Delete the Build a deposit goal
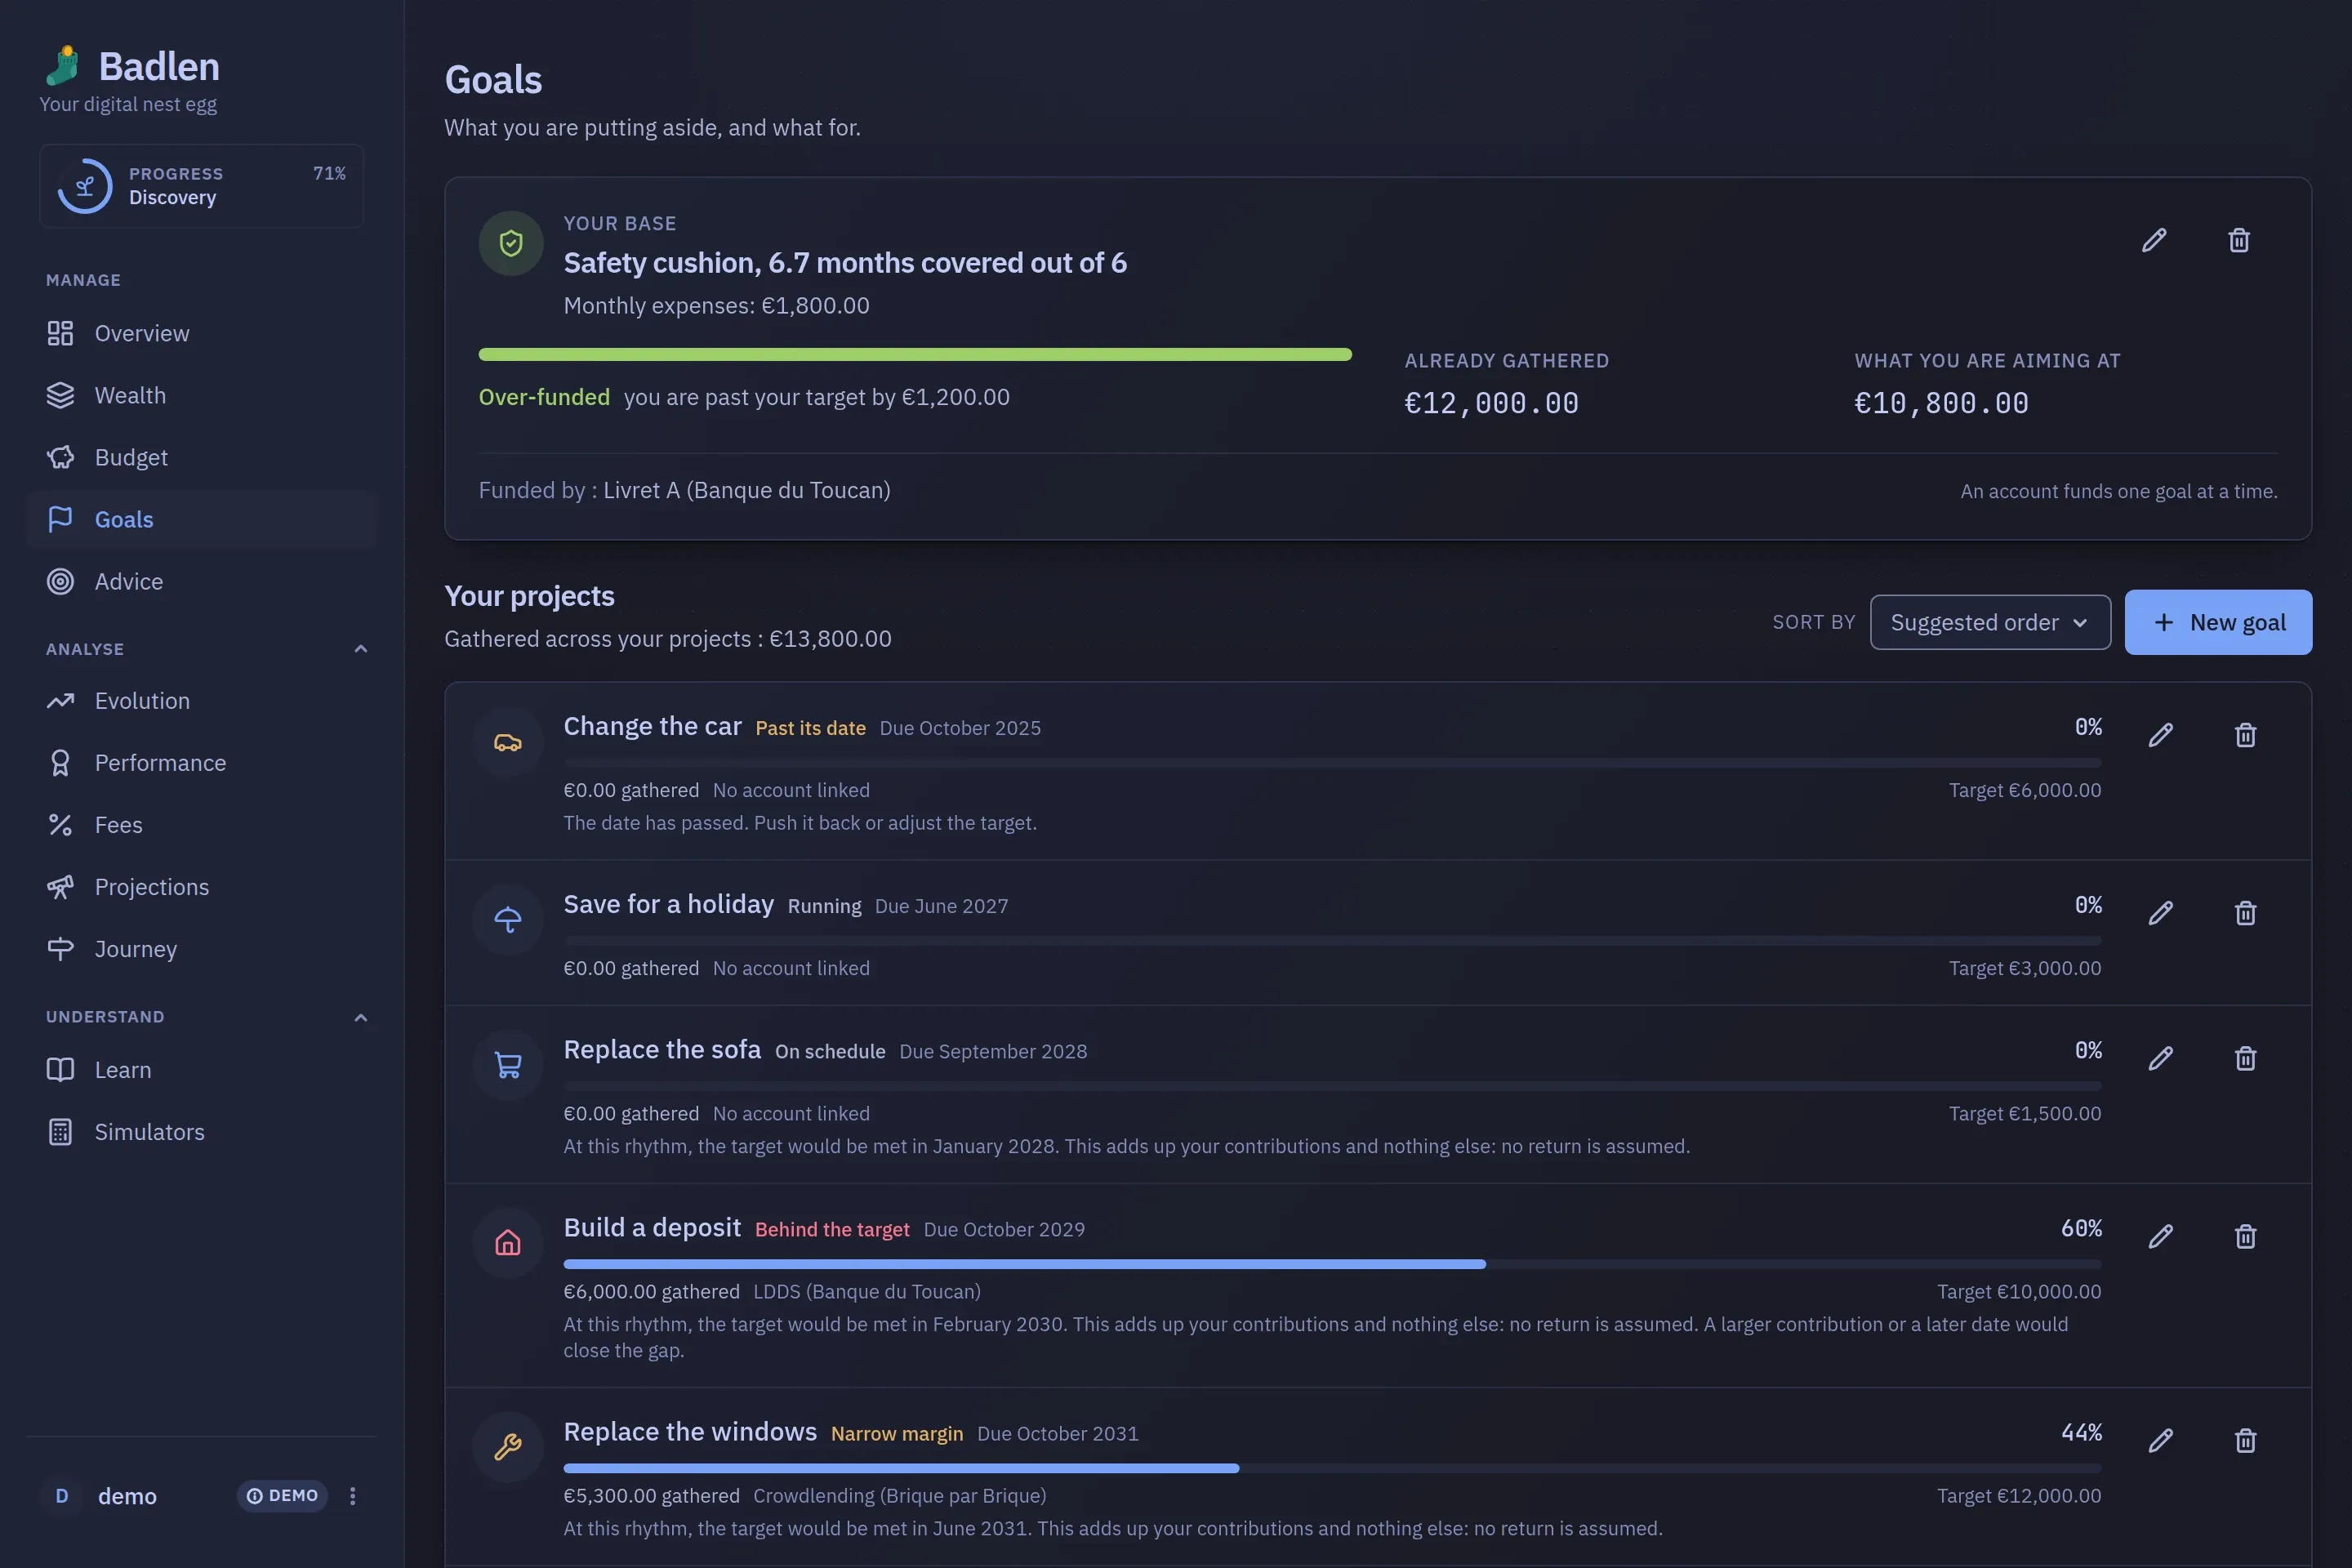This screenshot has height=1568, width=2352. pyautogui.click(x=2245, y=1236)
